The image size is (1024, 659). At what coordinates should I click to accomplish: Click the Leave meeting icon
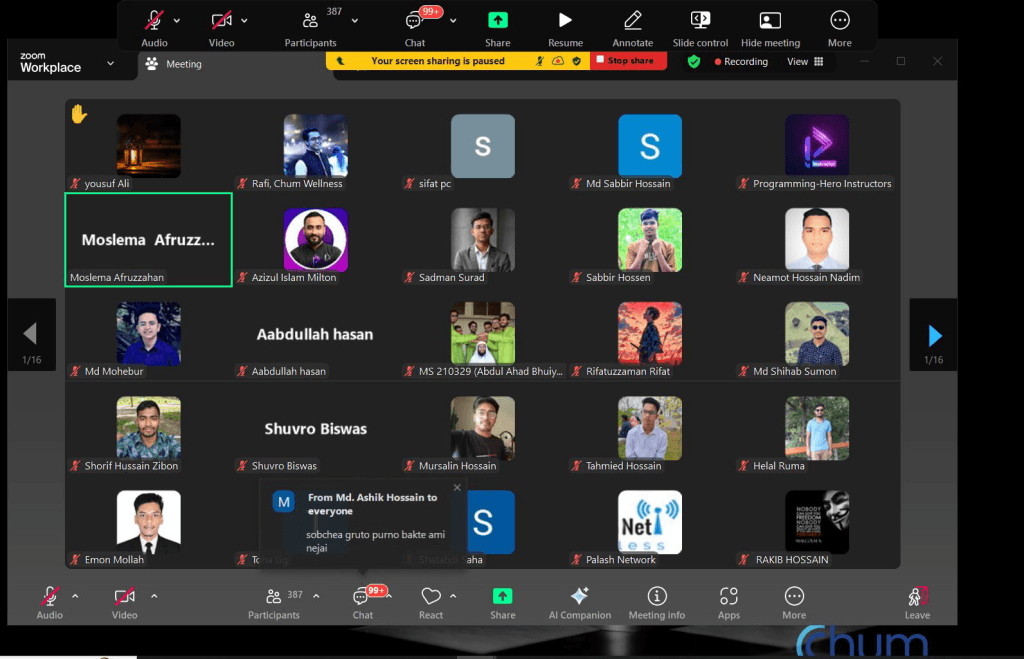[917, 596]
